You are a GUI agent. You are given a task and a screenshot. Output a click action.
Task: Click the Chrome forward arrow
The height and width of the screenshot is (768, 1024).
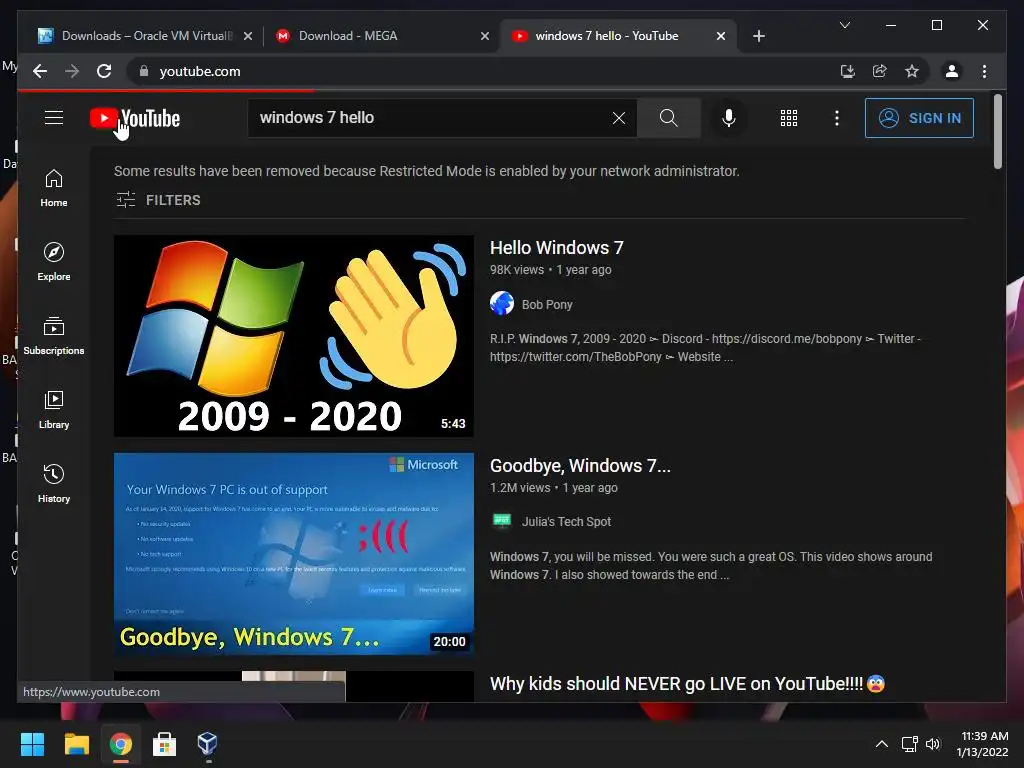[72, 71]
